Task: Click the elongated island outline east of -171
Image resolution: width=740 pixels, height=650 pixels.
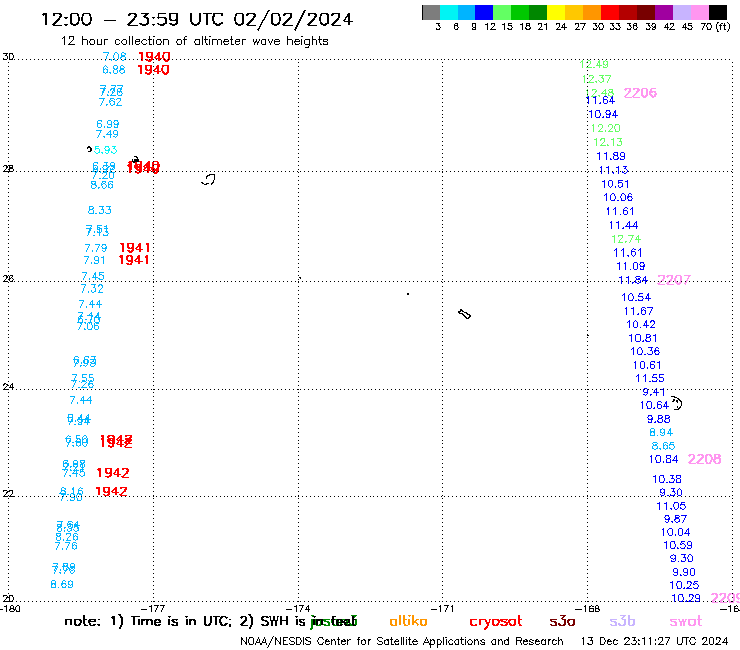Action: 464,314
